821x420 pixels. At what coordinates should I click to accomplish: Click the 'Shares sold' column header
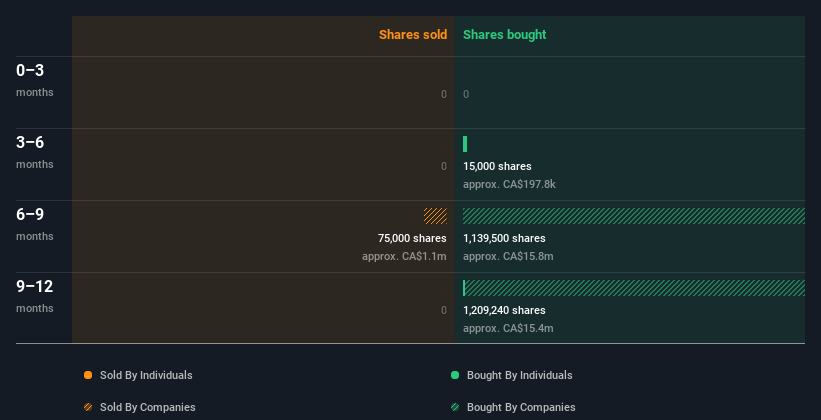413,35
